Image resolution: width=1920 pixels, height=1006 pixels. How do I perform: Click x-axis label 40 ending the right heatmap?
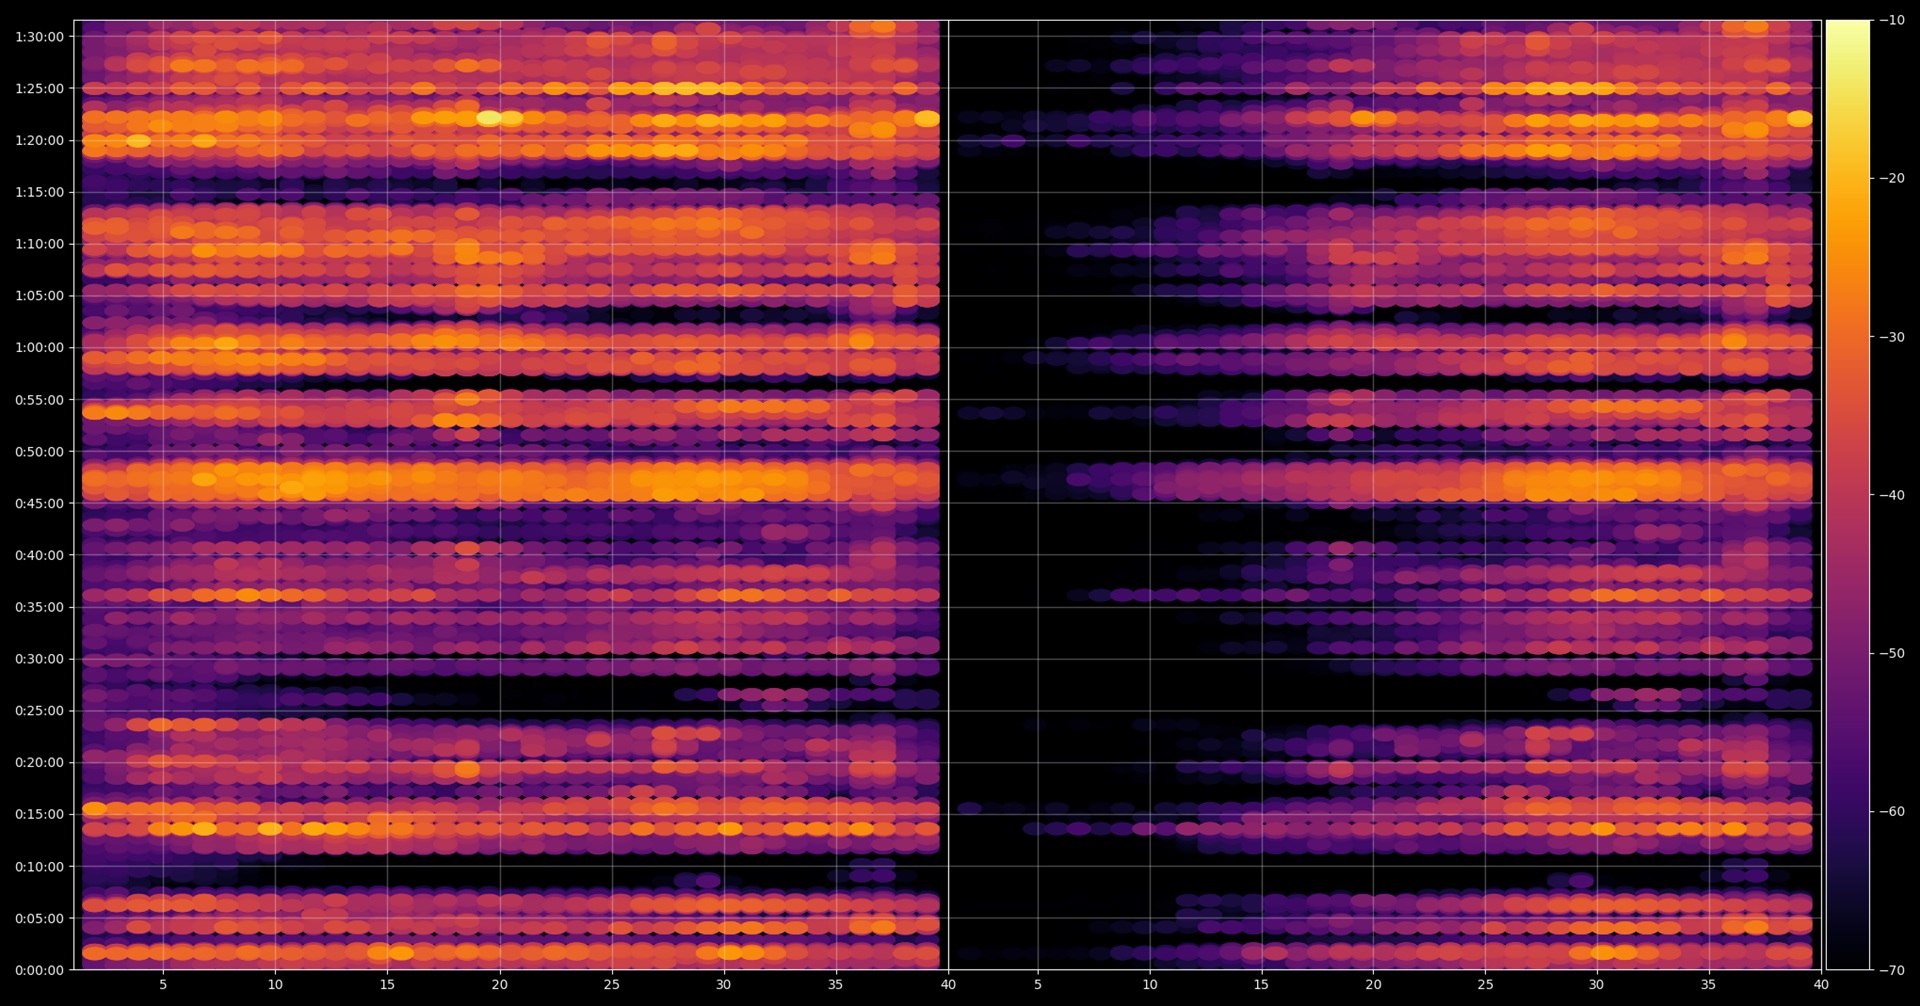pos(1821,985)
